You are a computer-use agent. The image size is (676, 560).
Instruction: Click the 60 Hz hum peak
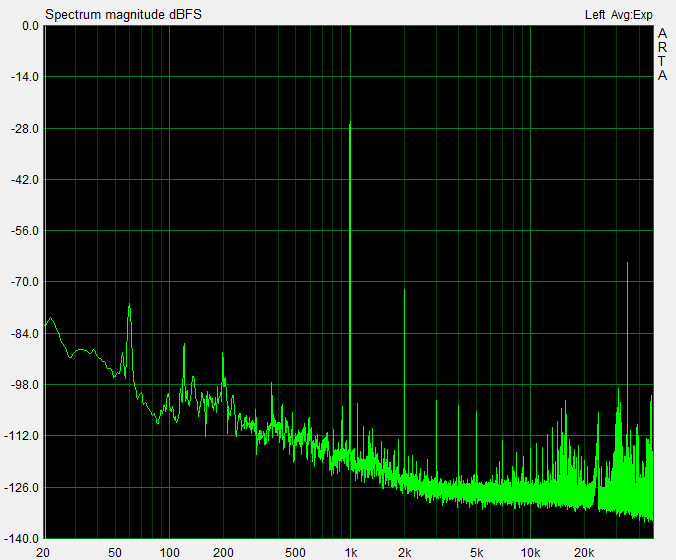(x=129, y=305)
